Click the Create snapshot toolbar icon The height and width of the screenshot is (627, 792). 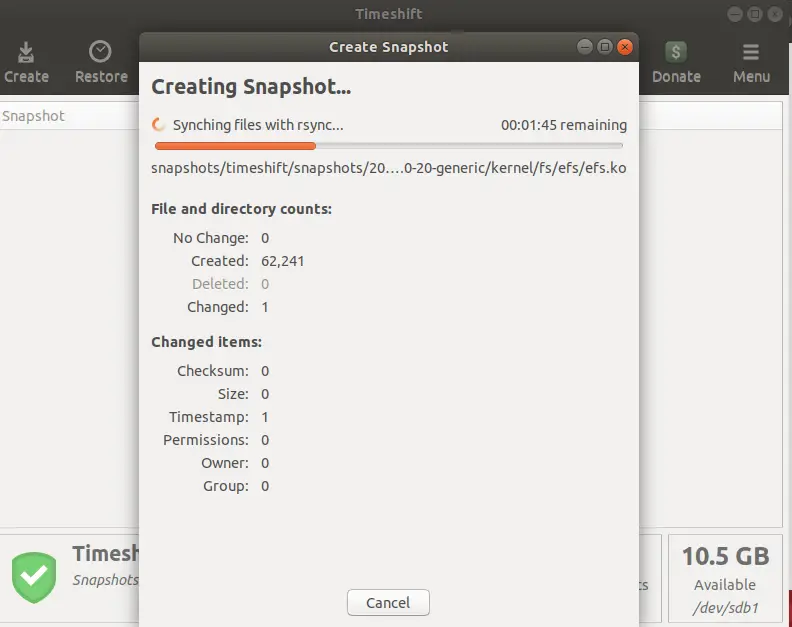click(26, 53)
